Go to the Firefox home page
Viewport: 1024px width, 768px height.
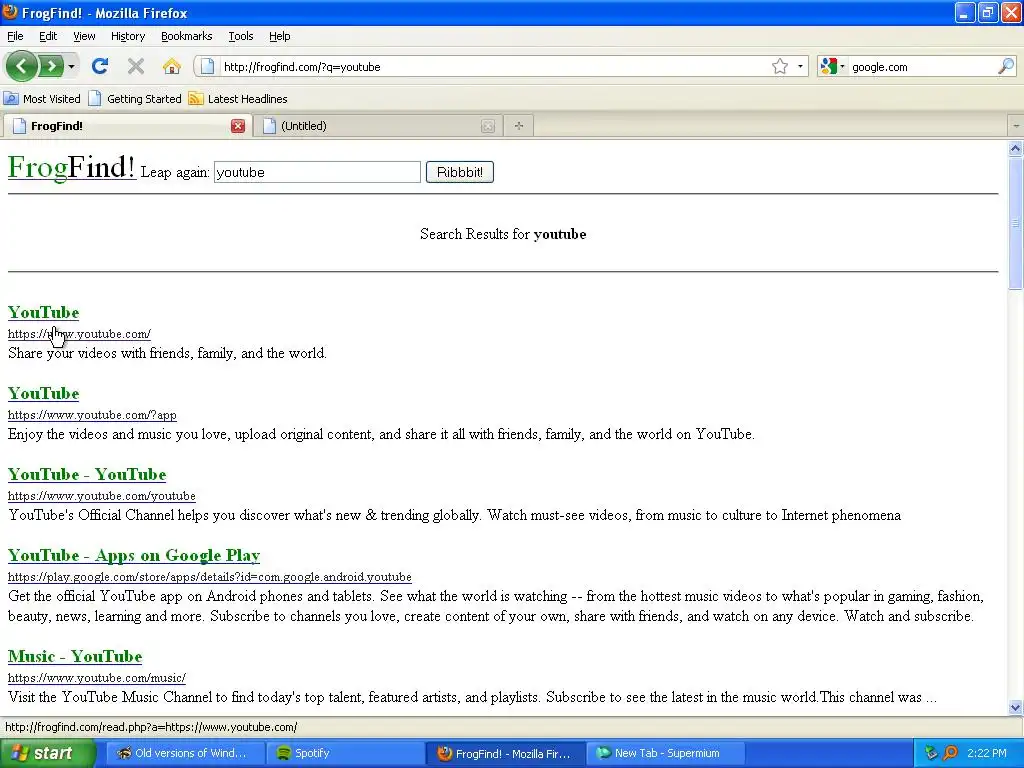pyautogui.click(x=171, y=66)
